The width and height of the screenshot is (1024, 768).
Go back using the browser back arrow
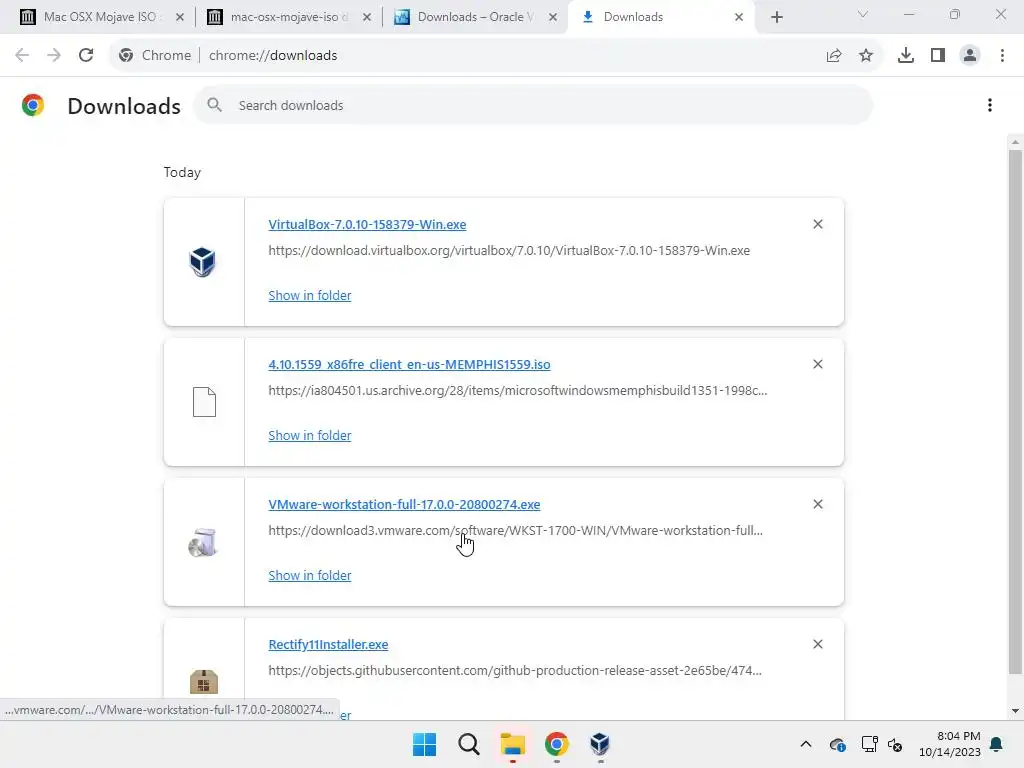point(22,56)
